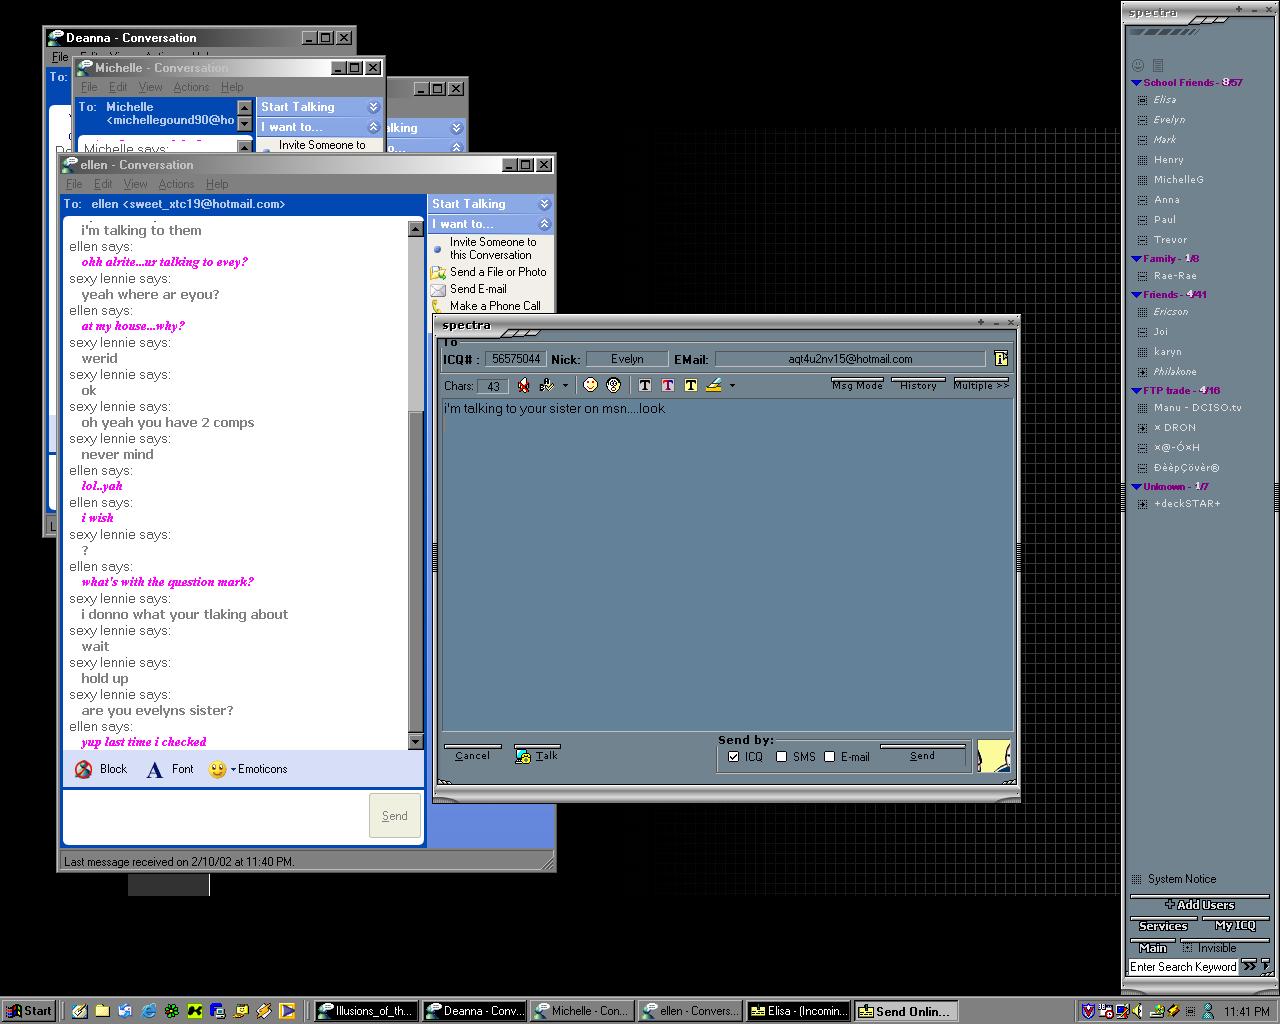The height and width of the screenshot is (1024, 1280).
Task: Click the Services button
Action: pyautogui.click(x=1164, y=926)
